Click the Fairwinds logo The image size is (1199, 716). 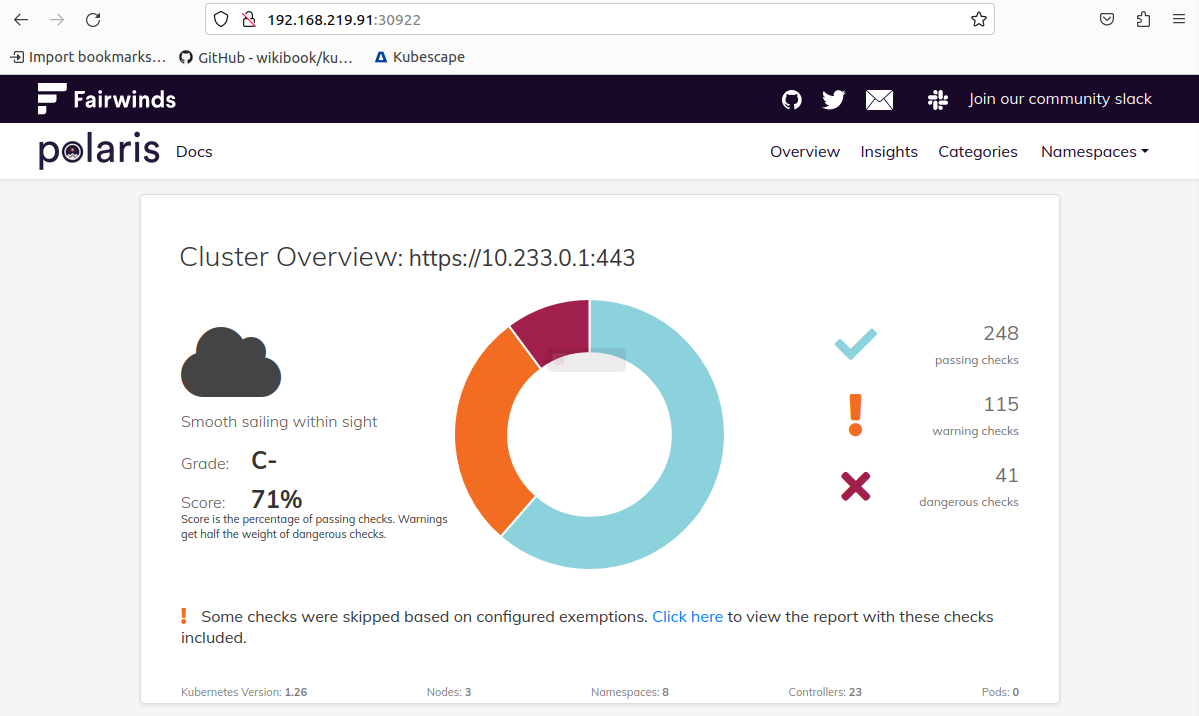[x=107, y=99]
